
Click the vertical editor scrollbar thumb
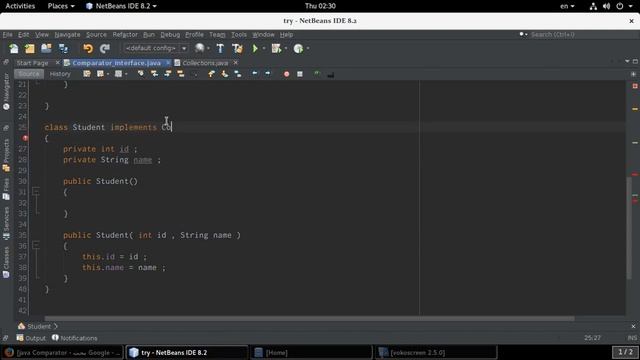coord(629,229)
